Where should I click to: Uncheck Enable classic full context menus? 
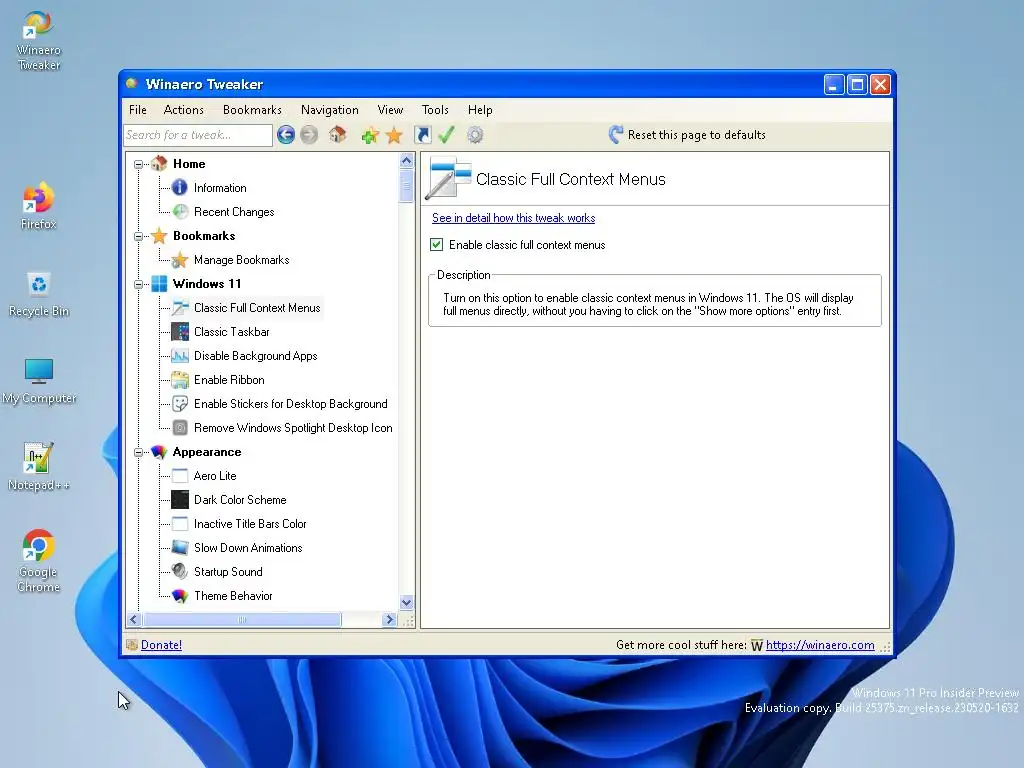click(436, 245)
